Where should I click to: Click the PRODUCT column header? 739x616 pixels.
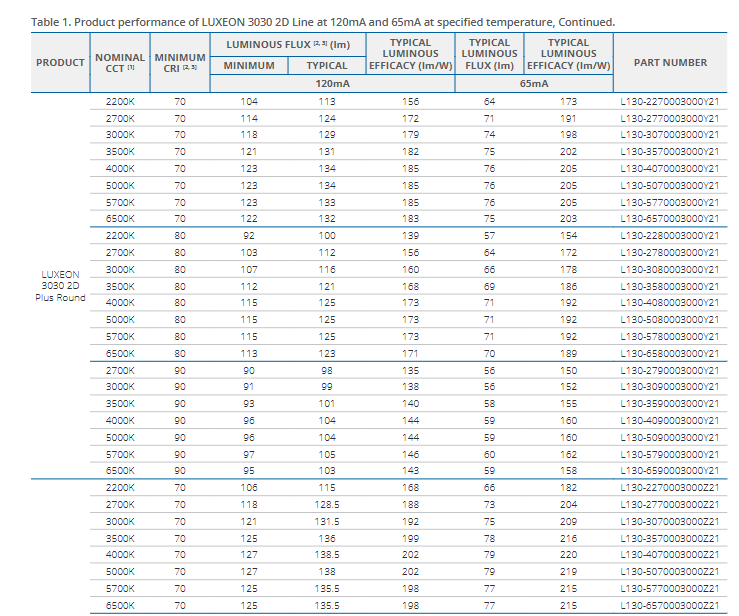pyautogui.click(x=60, y=62)
